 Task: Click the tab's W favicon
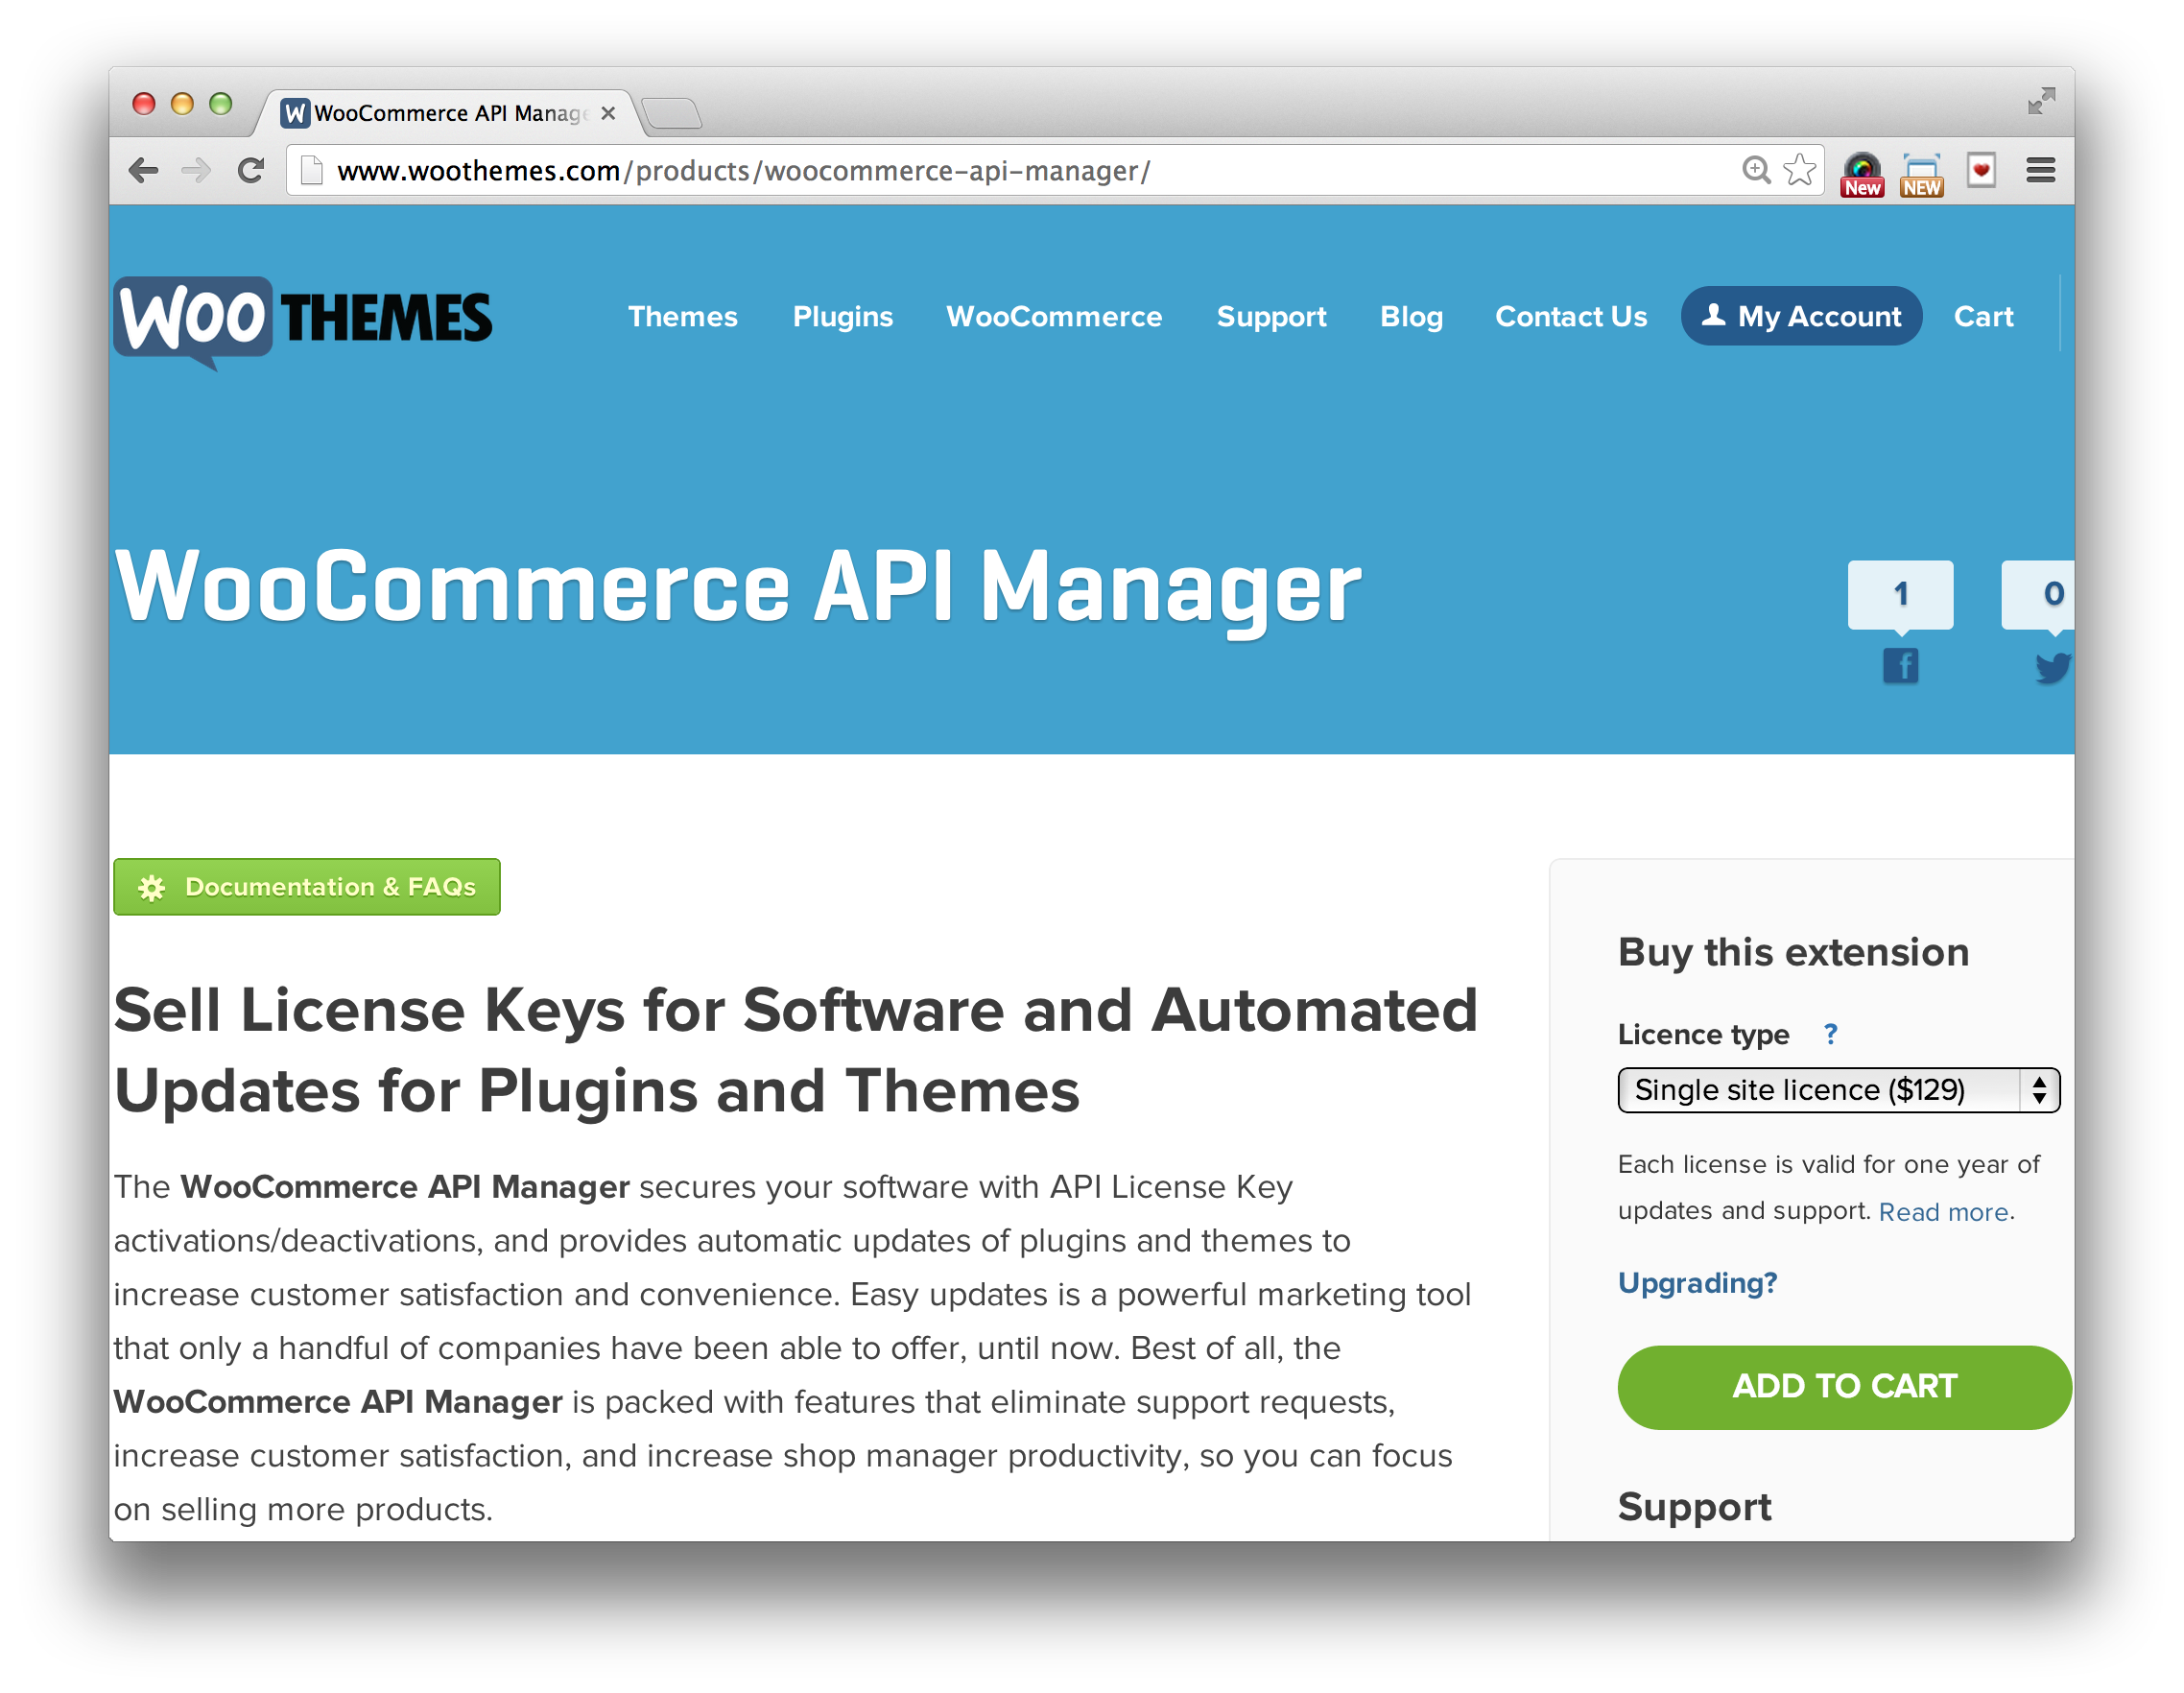(294, 113)
